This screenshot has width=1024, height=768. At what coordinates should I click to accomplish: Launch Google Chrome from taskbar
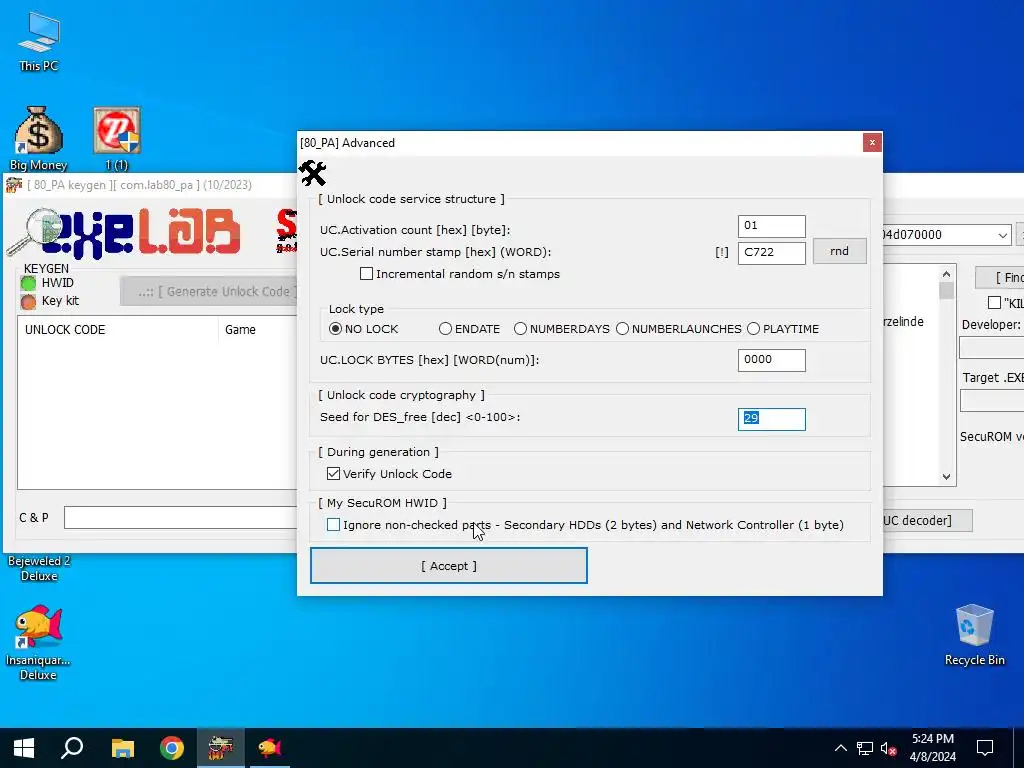click(172, 748)
